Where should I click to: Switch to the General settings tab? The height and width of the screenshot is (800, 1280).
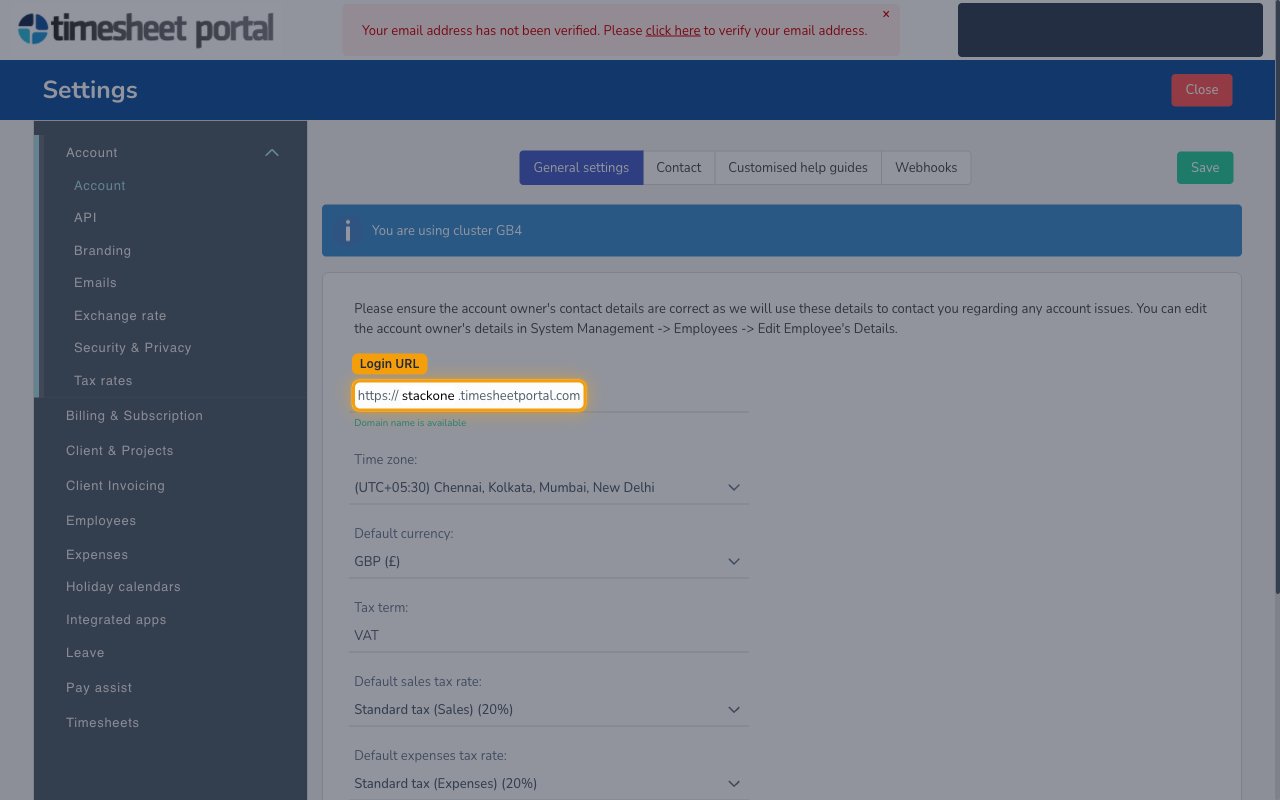click(581, 168)
